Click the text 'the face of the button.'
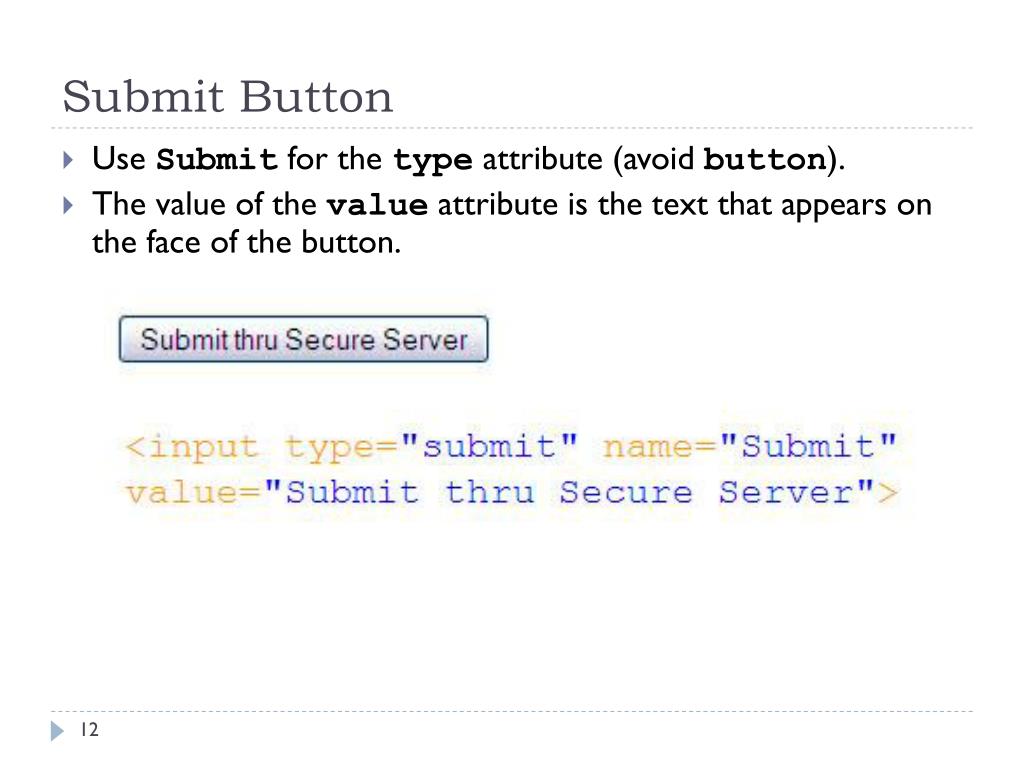This screenshot has height=768, width=1024. 246,243
